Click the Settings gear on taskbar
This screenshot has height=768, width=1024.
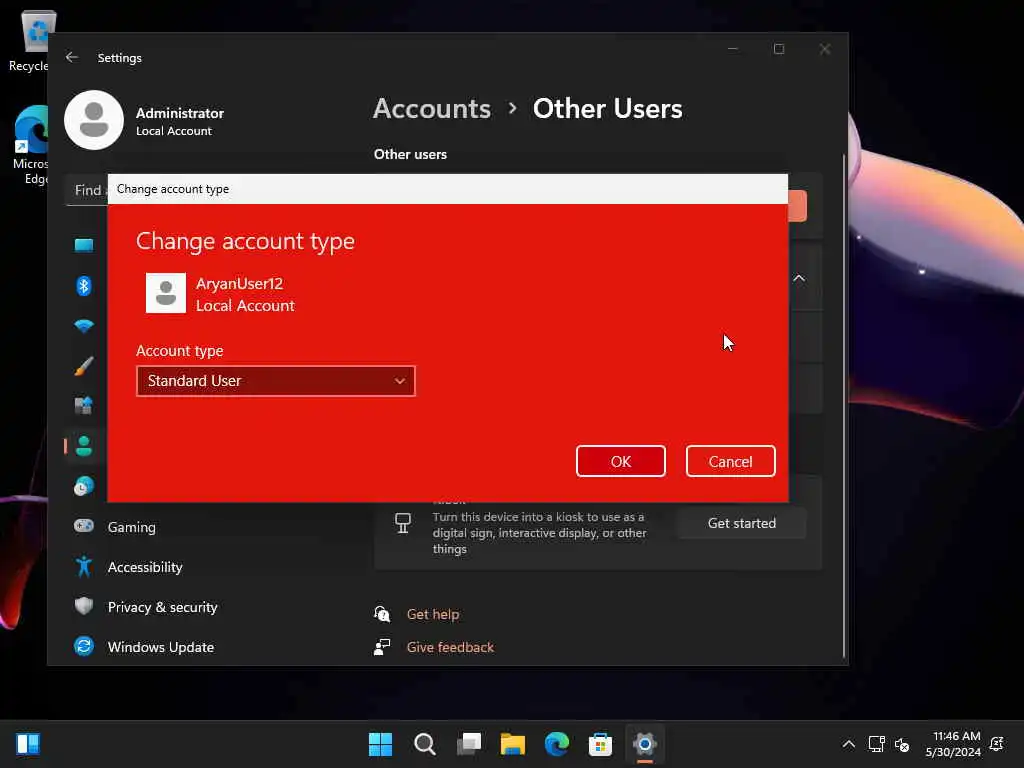[x=645, y=744]
